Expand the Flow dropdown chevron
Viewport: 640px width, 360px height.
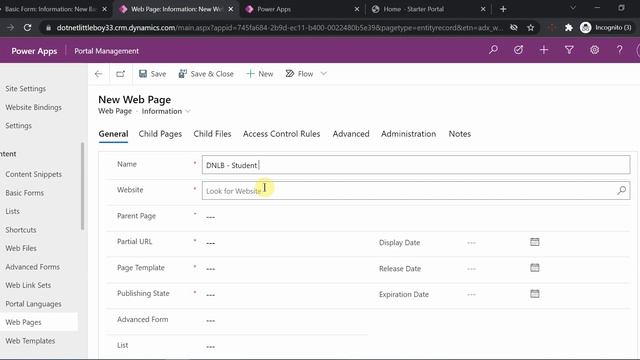[x=324, y=74]
